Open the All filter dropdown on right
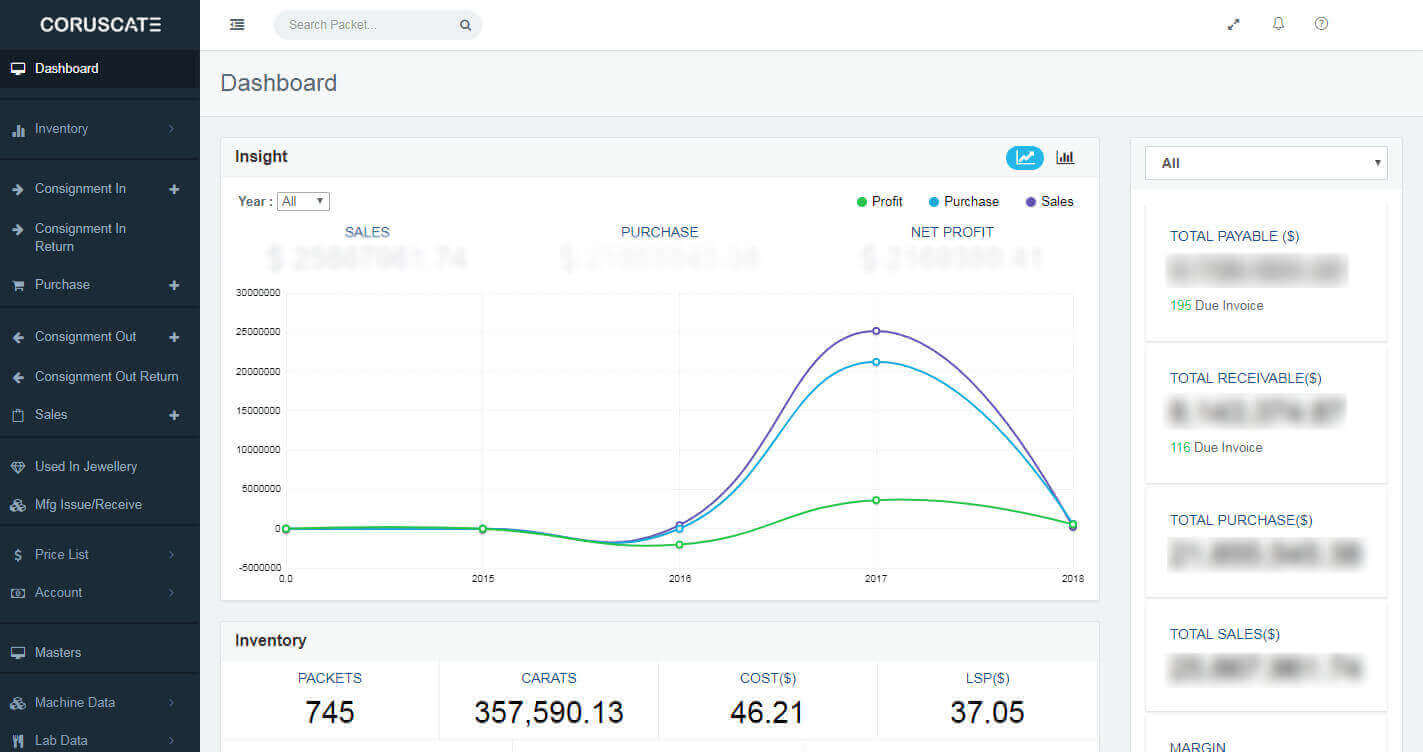 1266,163
